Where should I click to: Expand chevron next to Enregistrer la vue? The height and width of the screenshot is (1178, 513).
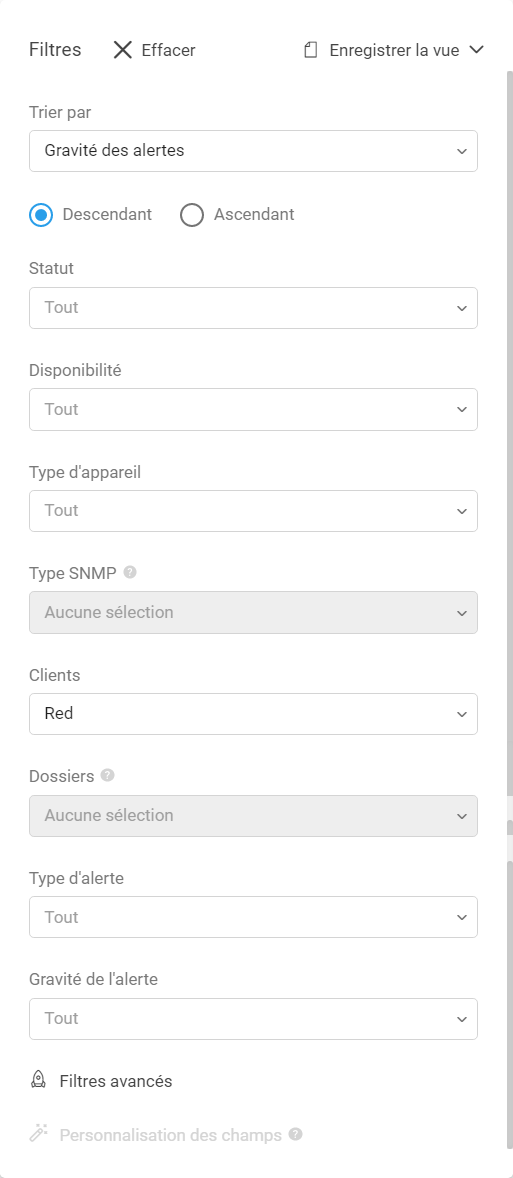click(476, 50)
